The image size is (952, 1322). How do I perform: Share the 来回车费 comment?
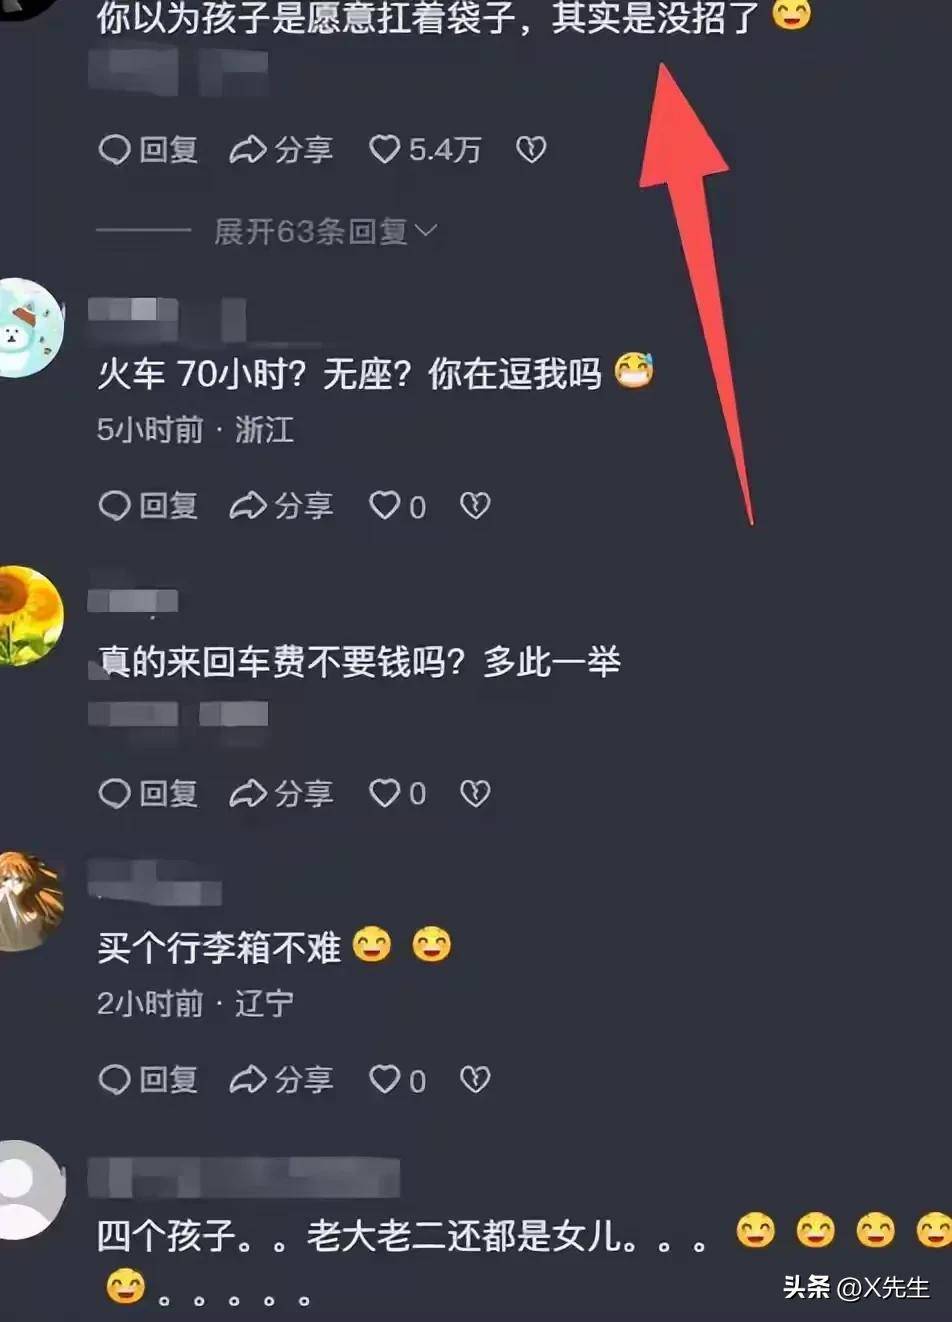(281, 794)
